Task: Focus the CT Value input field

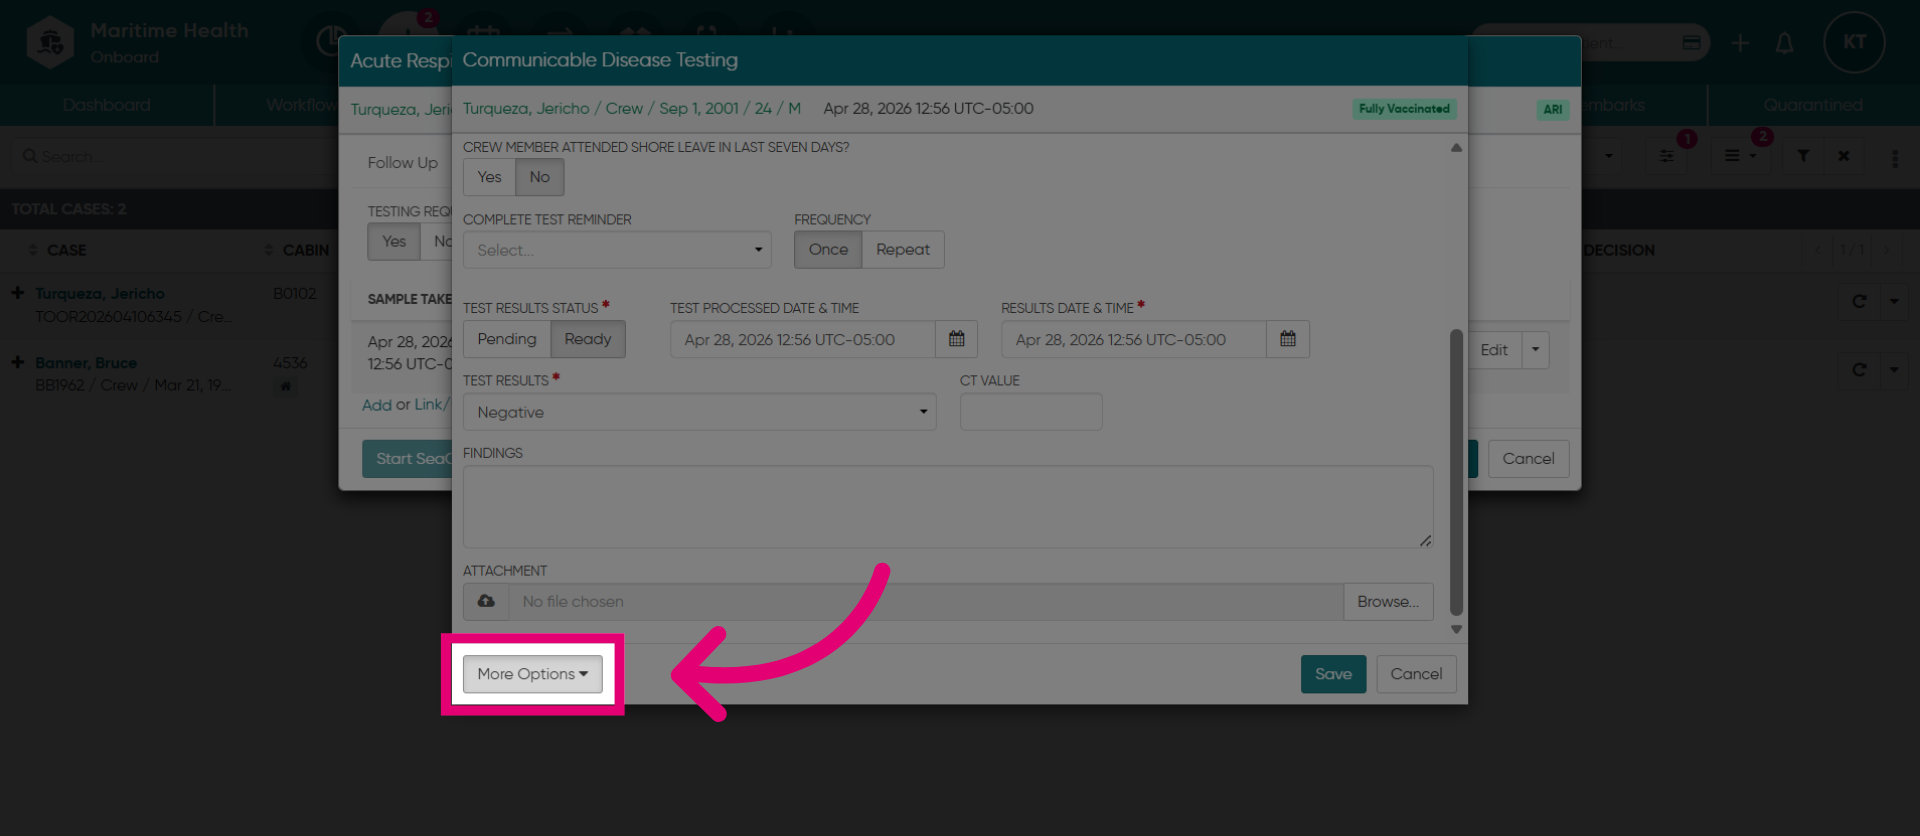Action: click(1031, 412)
